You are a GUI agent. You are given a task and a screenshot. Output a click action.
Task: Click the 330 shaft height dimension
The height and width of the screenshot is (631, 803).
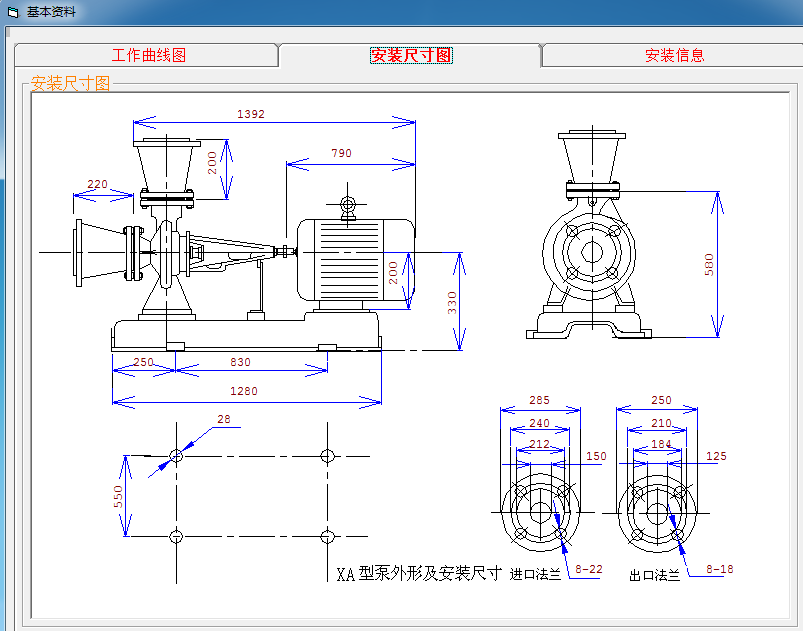pyautogui.click(x=452, y=302)
